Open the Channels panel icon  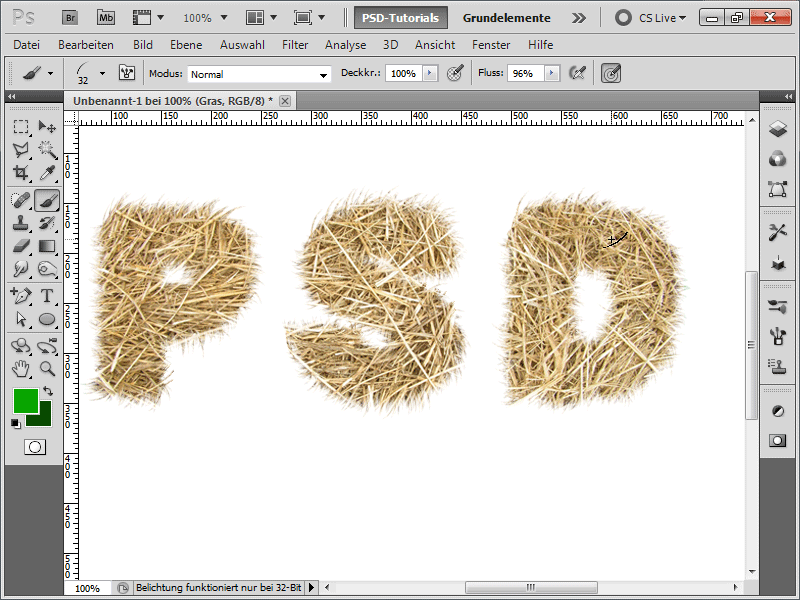[x=778, y=159]
